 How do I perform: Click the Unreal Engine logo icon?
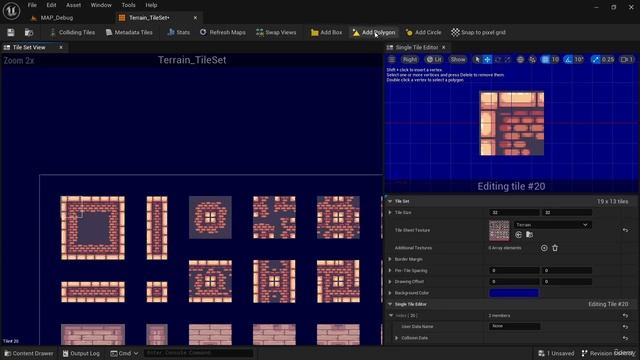(11, 11)
